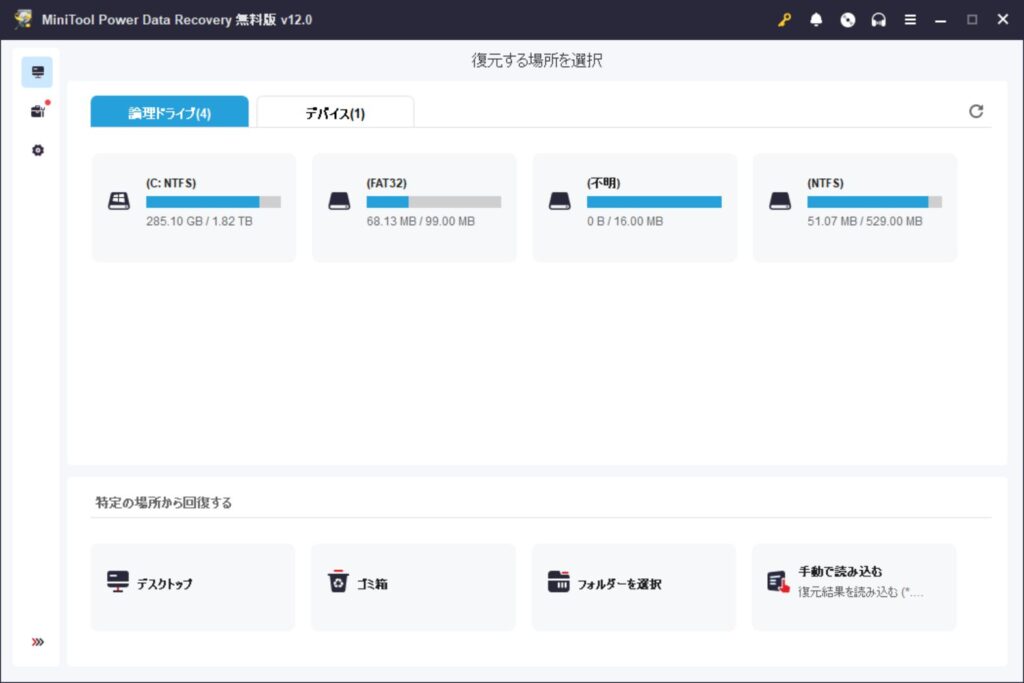Viewport: 1024px width, 683px height.
Task: Switch to デバイス(1) tab
Action: coord(335,112)
